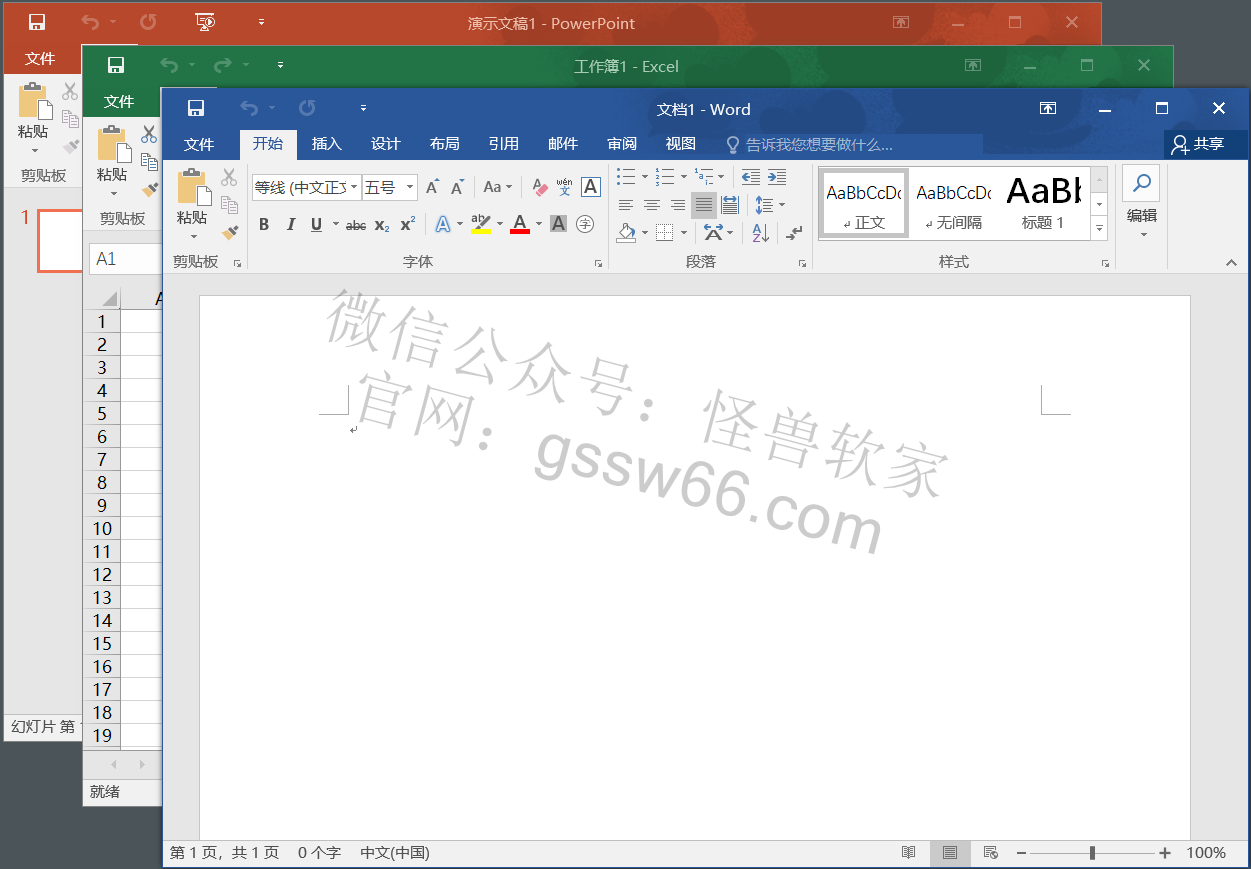Screen dimensions: 1251x869
Task: Apply the 无间隔 style from the gallery
Action: tap(954, 203)
